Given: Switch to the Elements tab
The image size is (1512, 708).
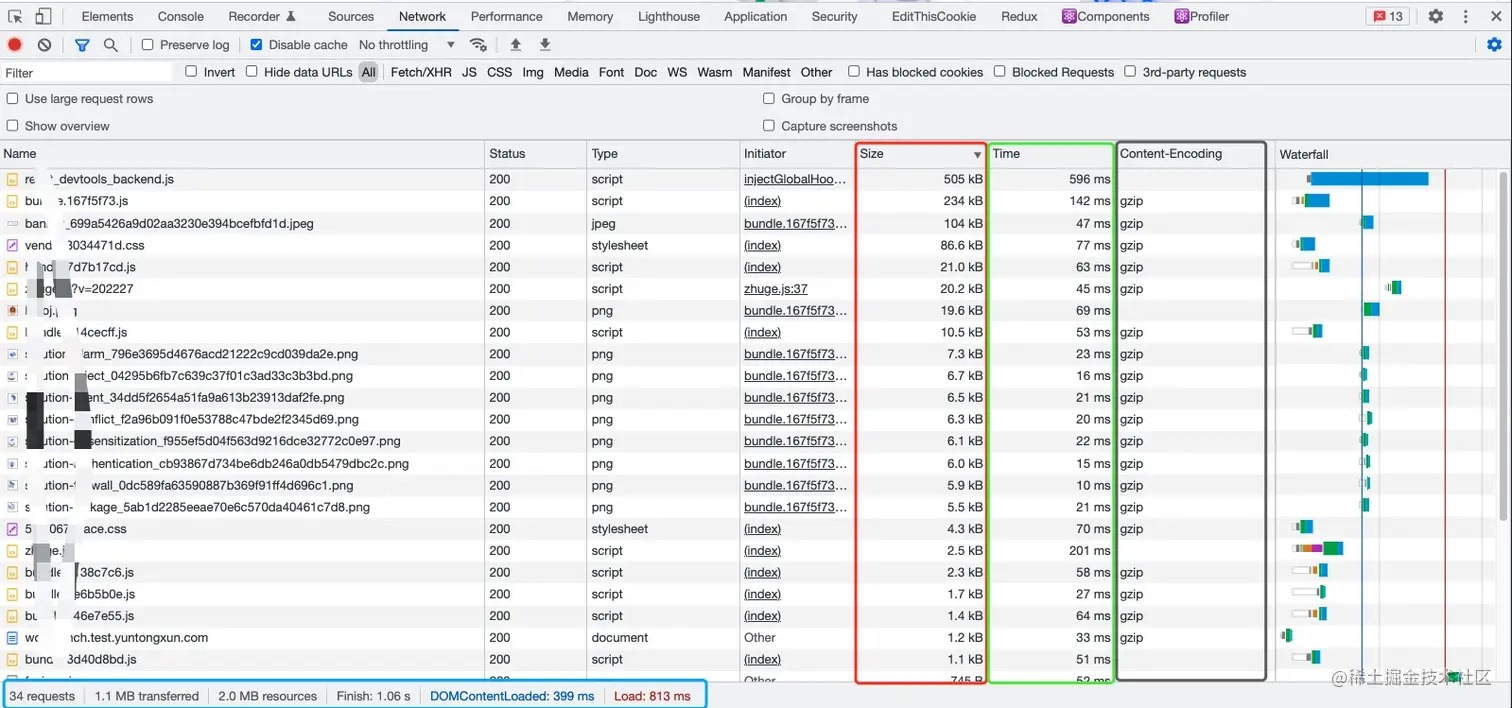Looking at the screenshot, I should point(107,16).
